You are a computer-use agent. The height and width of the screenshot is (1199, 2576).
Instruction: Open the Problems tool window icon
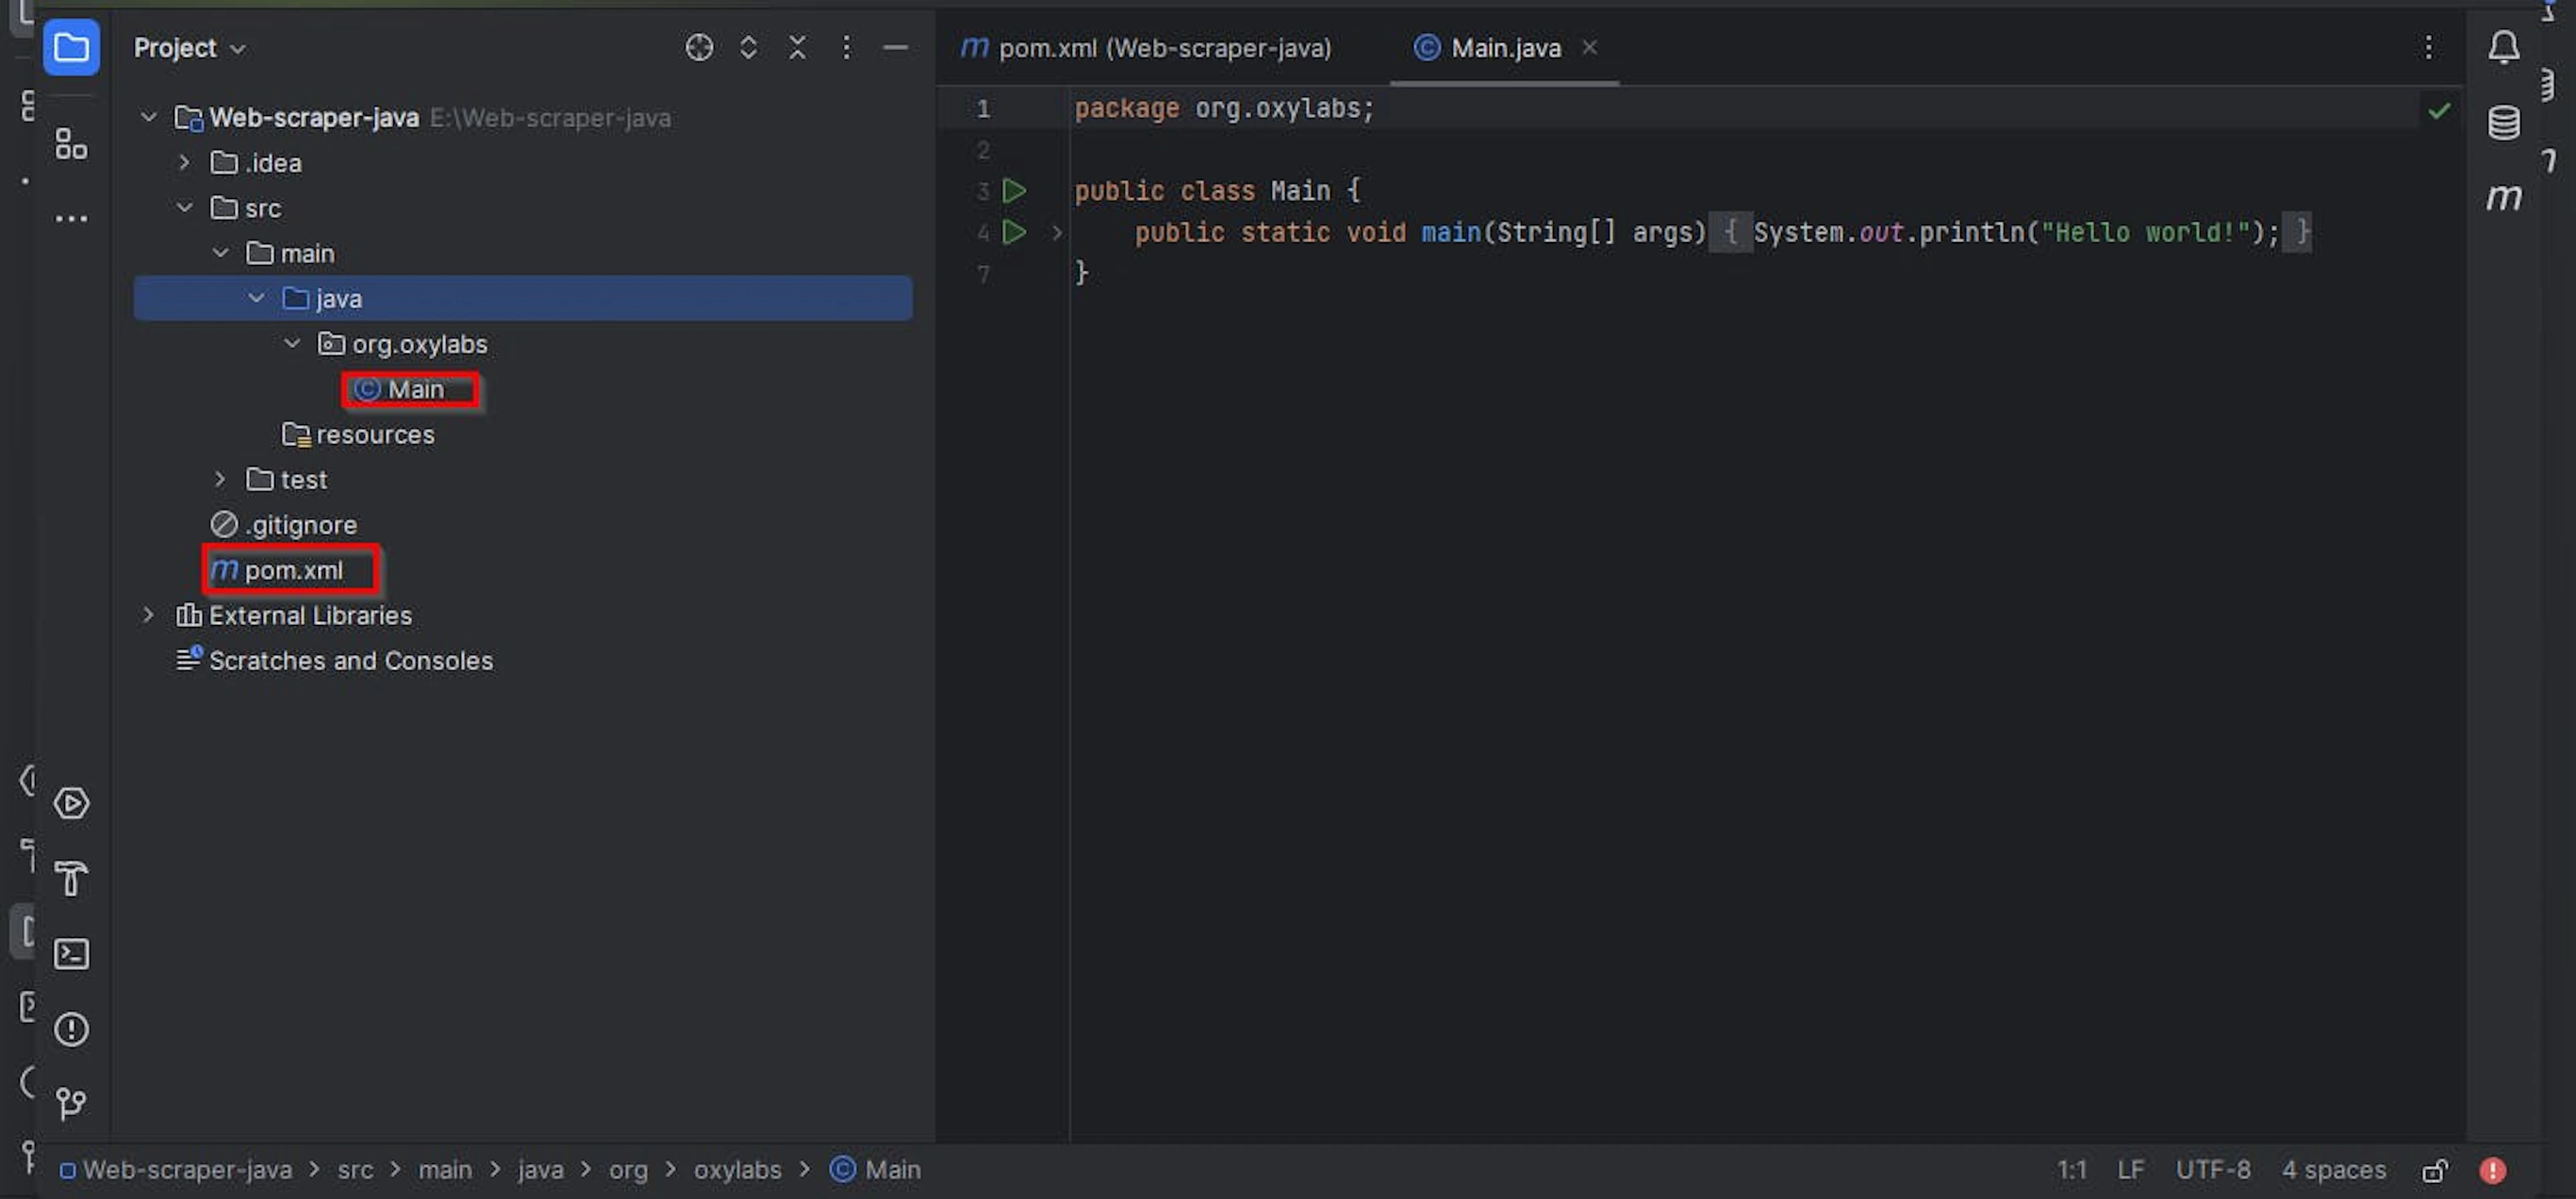(x=71, y=1029)
